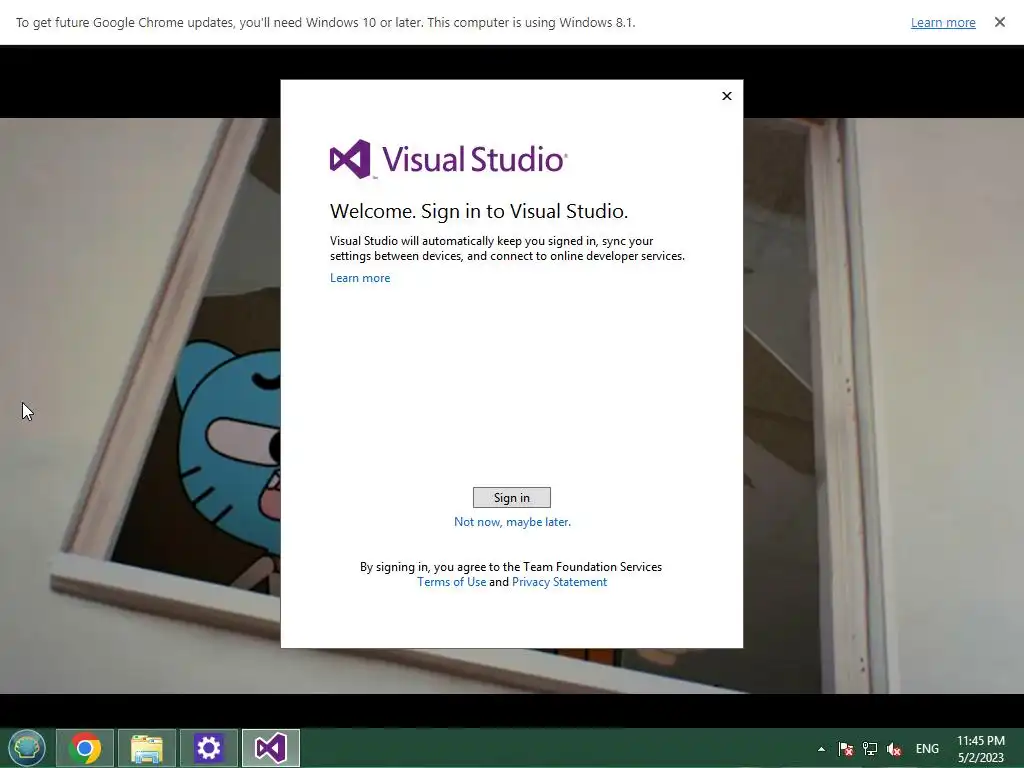Close the Visual Studio sign-in dialog
Viewport: 1024px width, 768px height.
click(726, 96)
